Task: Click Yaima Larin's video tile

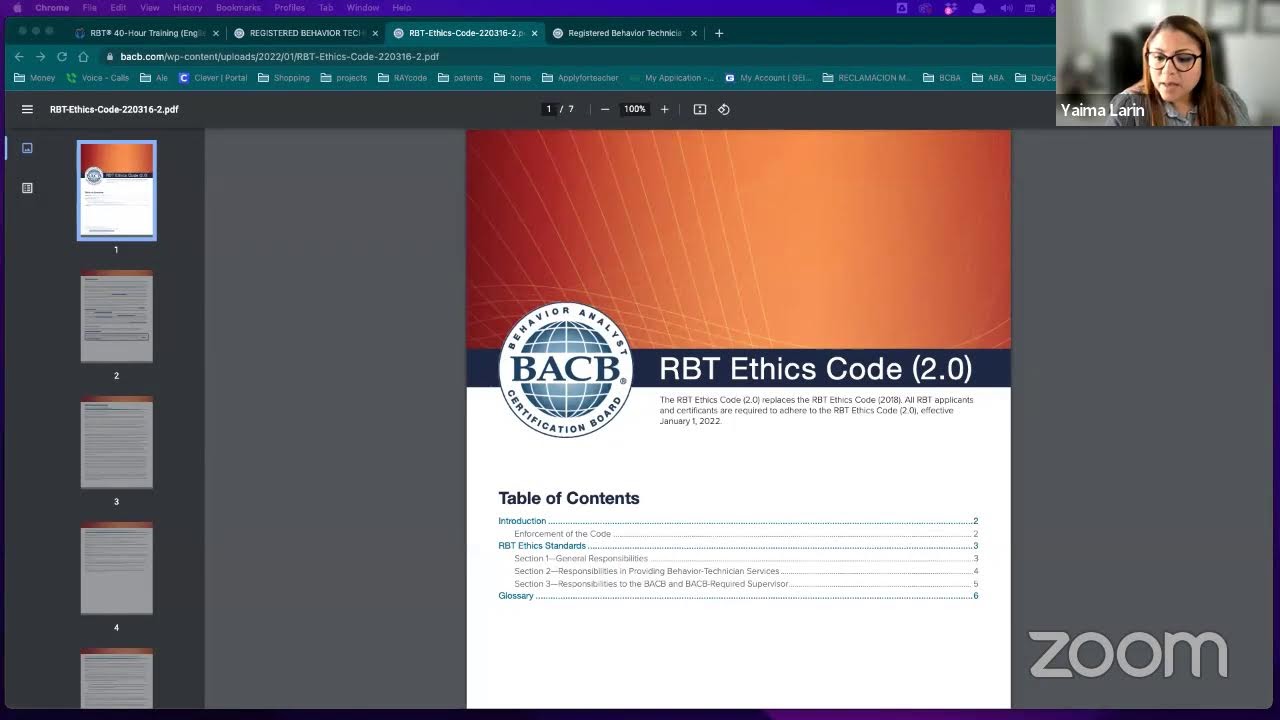Action: click(1168, 63)
